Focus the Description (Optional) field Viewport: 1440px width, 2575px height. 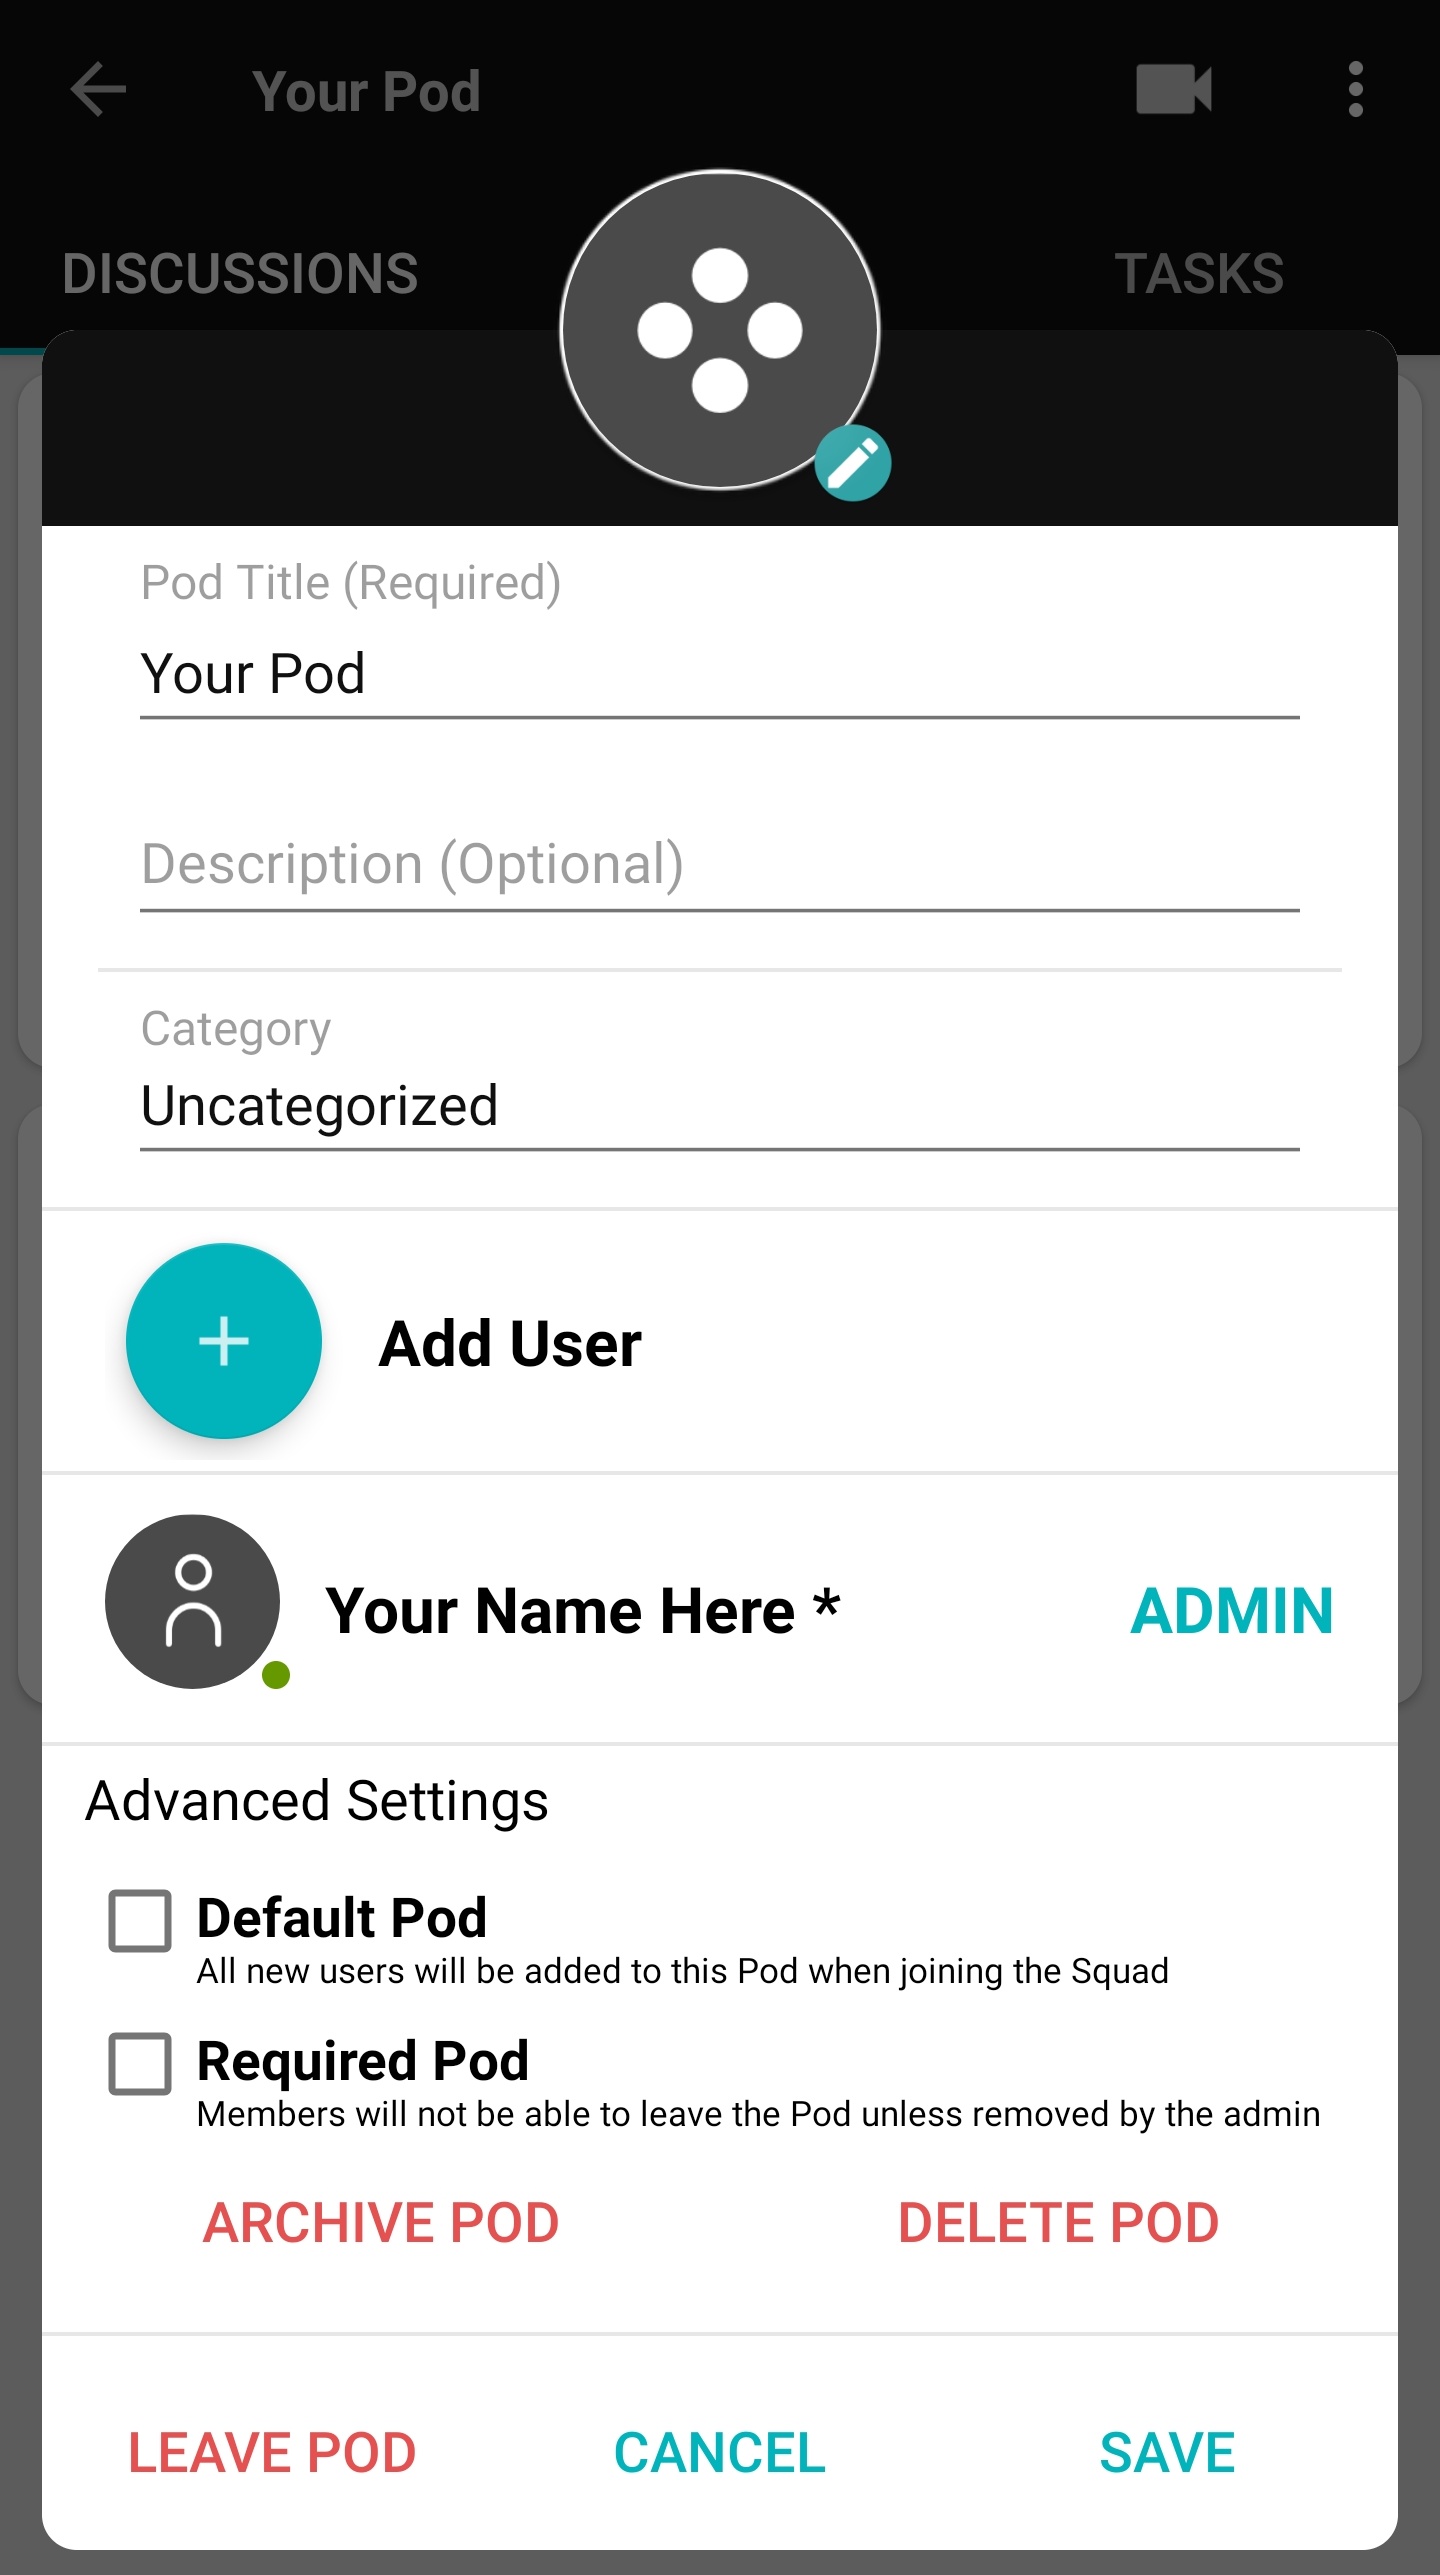719,865
